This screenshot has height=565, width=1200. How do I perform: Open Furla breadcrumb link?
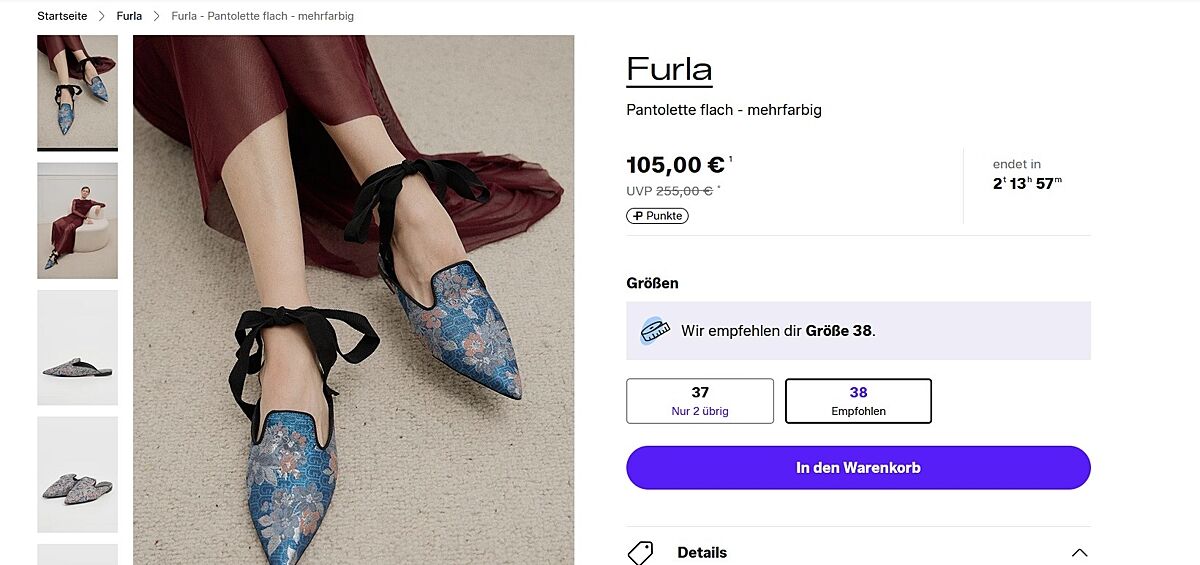[x=129, y=16]
